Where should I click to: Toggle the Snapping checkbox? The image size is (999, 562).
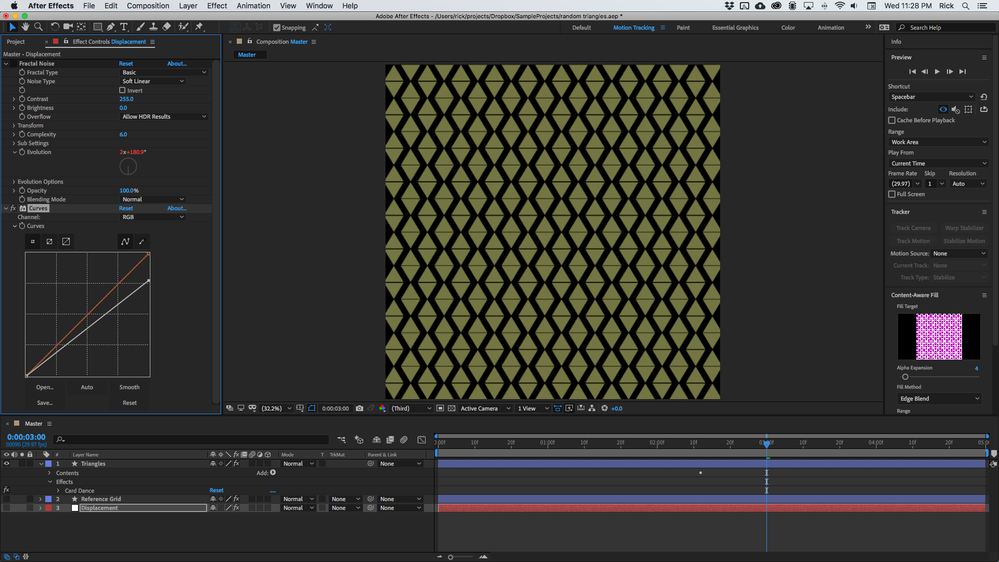click(277, 28)
